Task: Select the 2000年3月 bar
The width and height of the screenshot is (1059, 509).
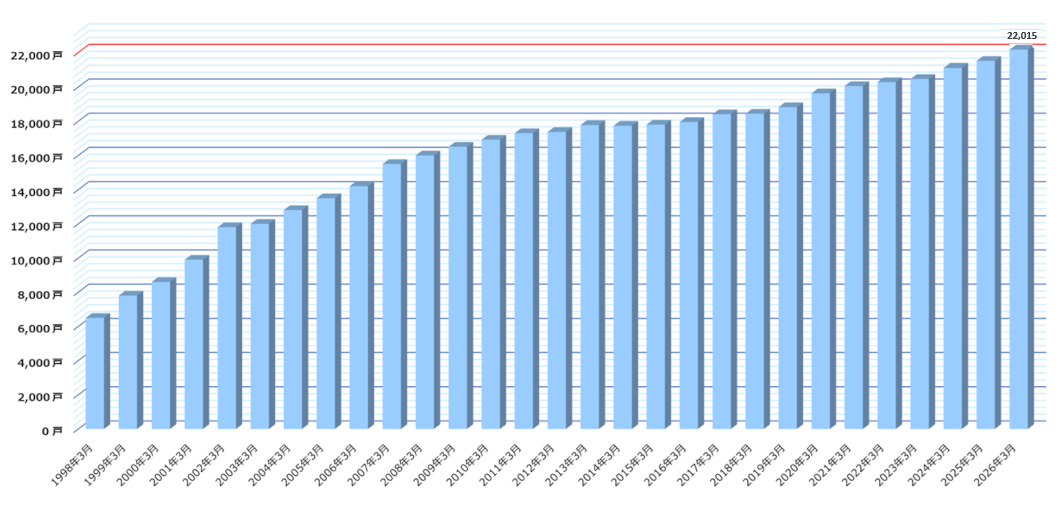Action: pos(163,354)
